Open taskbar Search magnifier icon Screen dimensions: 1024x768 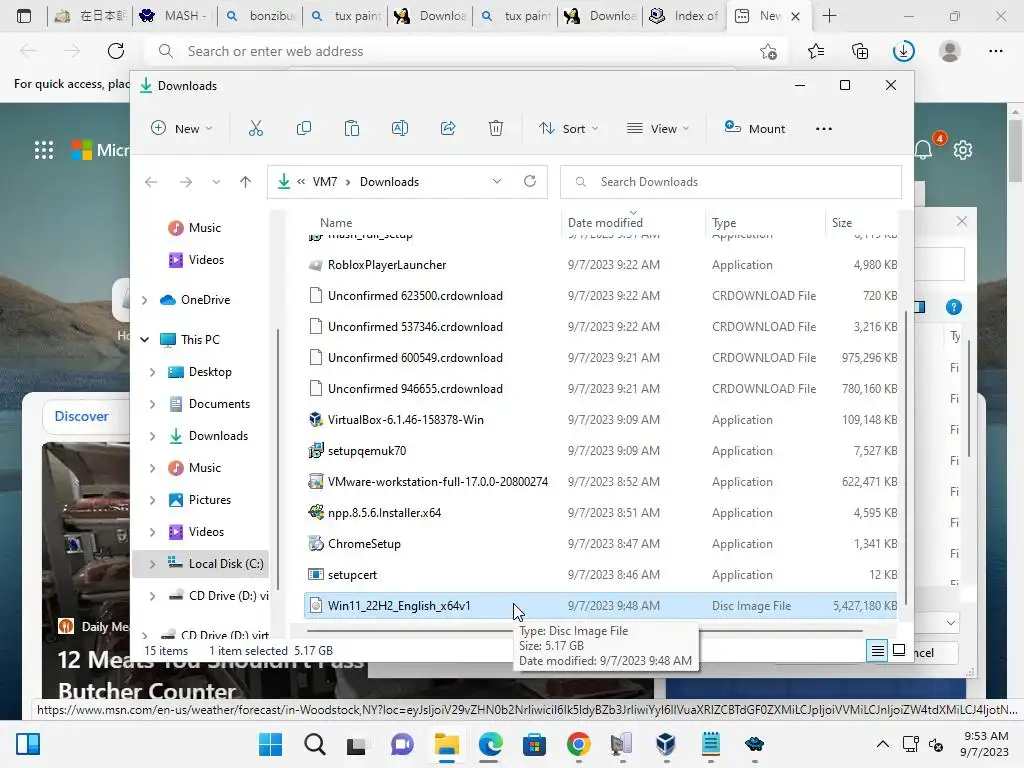[314, 744]
